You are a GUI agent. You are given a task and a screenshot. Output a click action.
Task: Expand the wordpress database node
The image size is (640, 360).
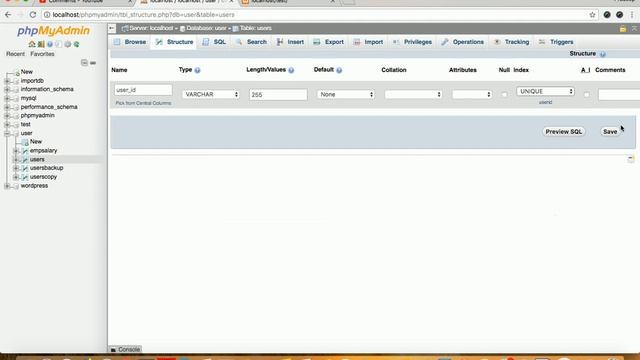coord(7,186)
